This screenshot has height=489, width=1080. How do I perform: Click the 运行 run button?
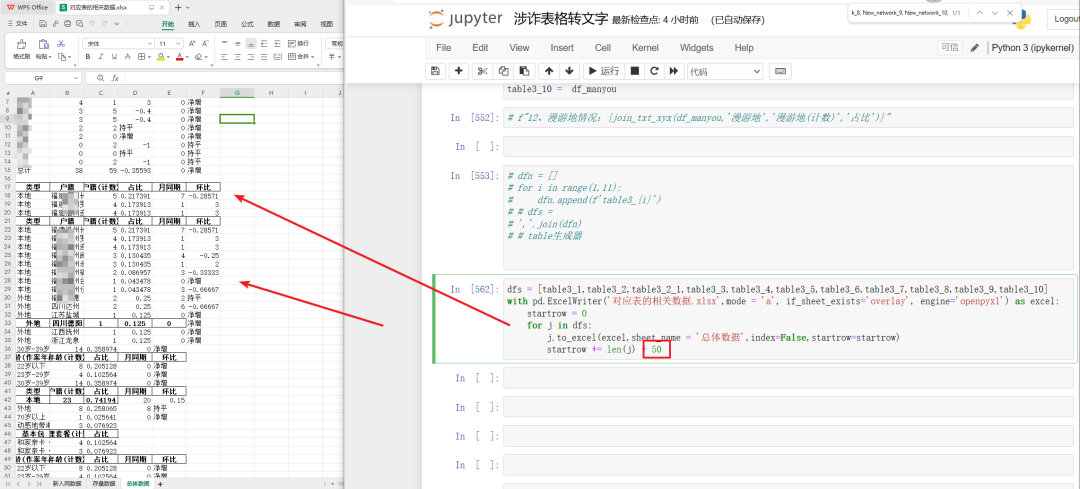coord(603,71)
